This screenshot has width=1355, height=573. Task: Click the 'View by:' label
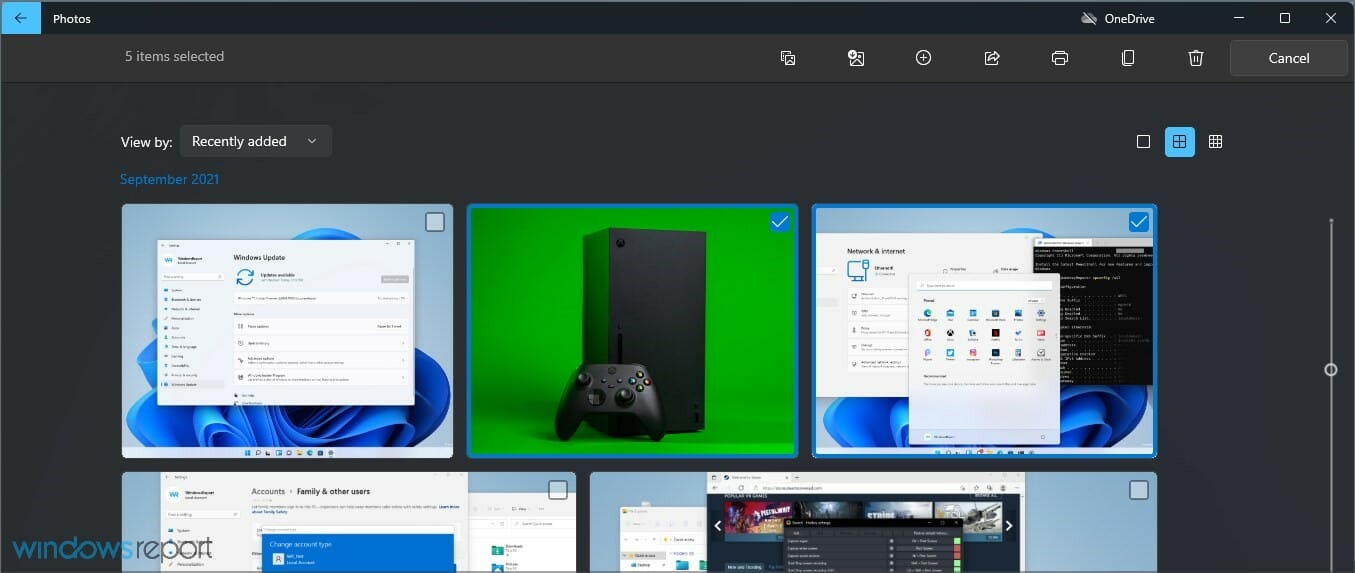(147, 142)
